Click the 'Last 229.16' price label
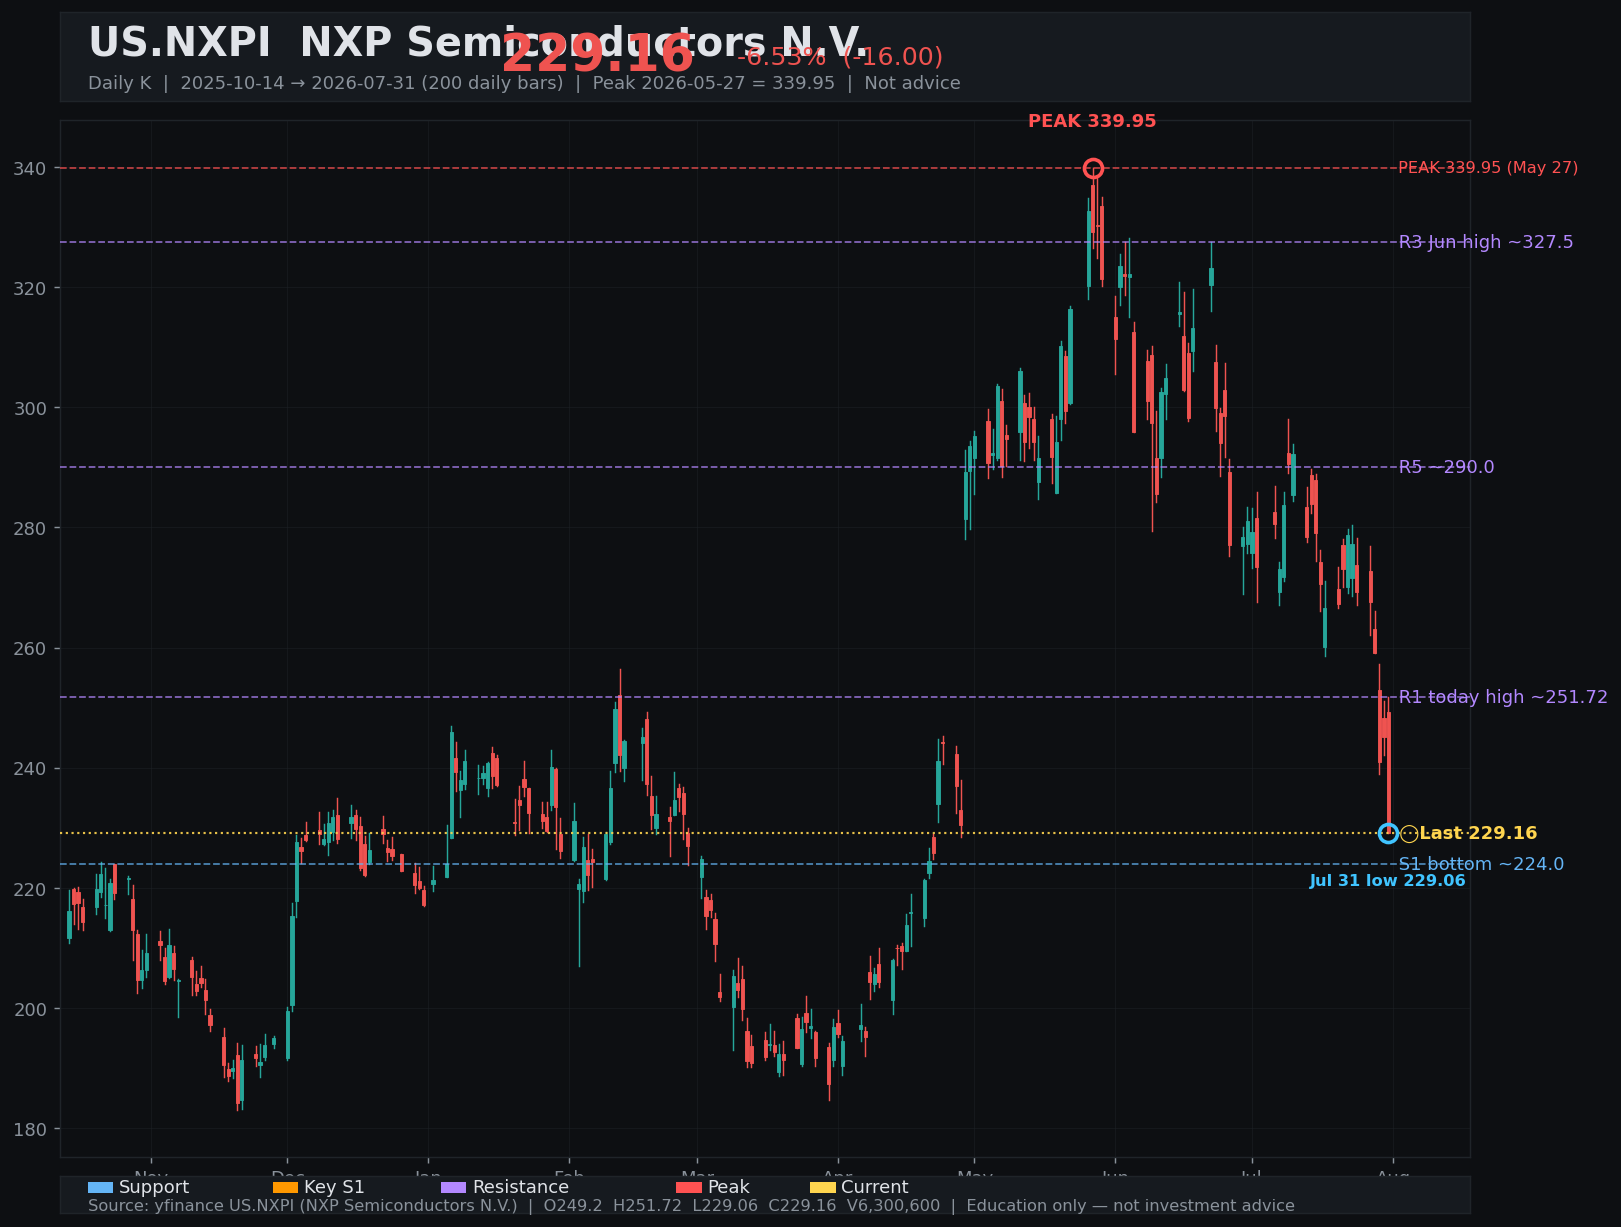 pos(1478,833)
